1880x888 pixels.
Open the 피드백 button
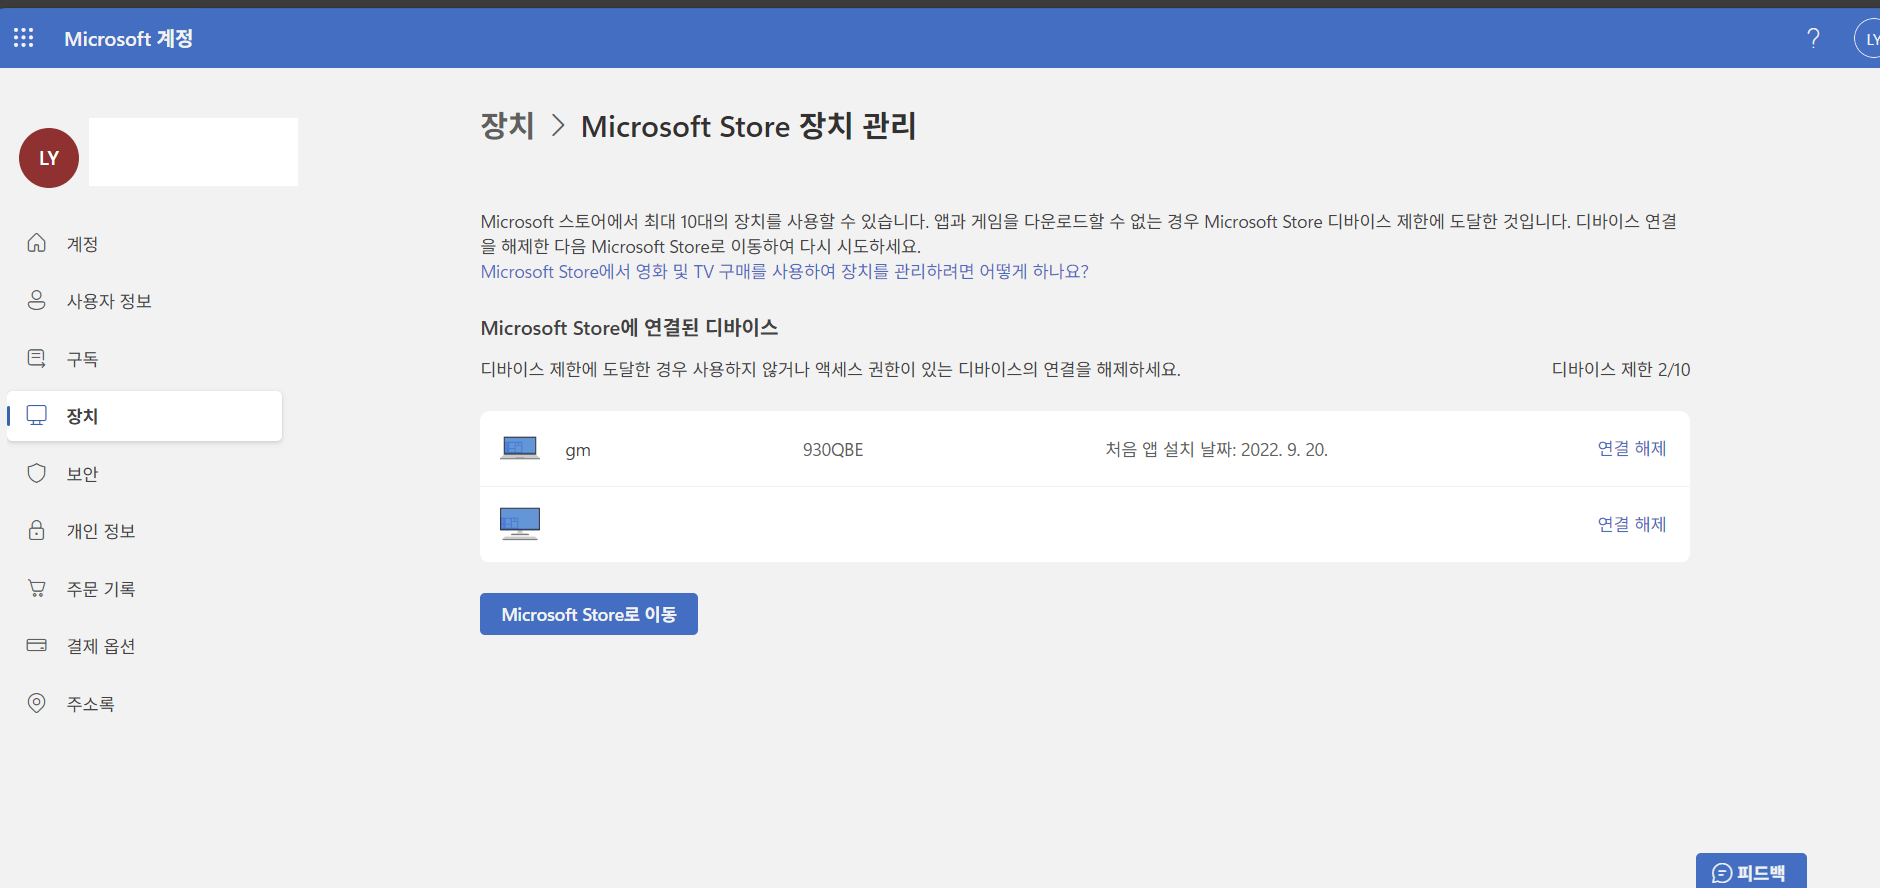pos(1751,872)
